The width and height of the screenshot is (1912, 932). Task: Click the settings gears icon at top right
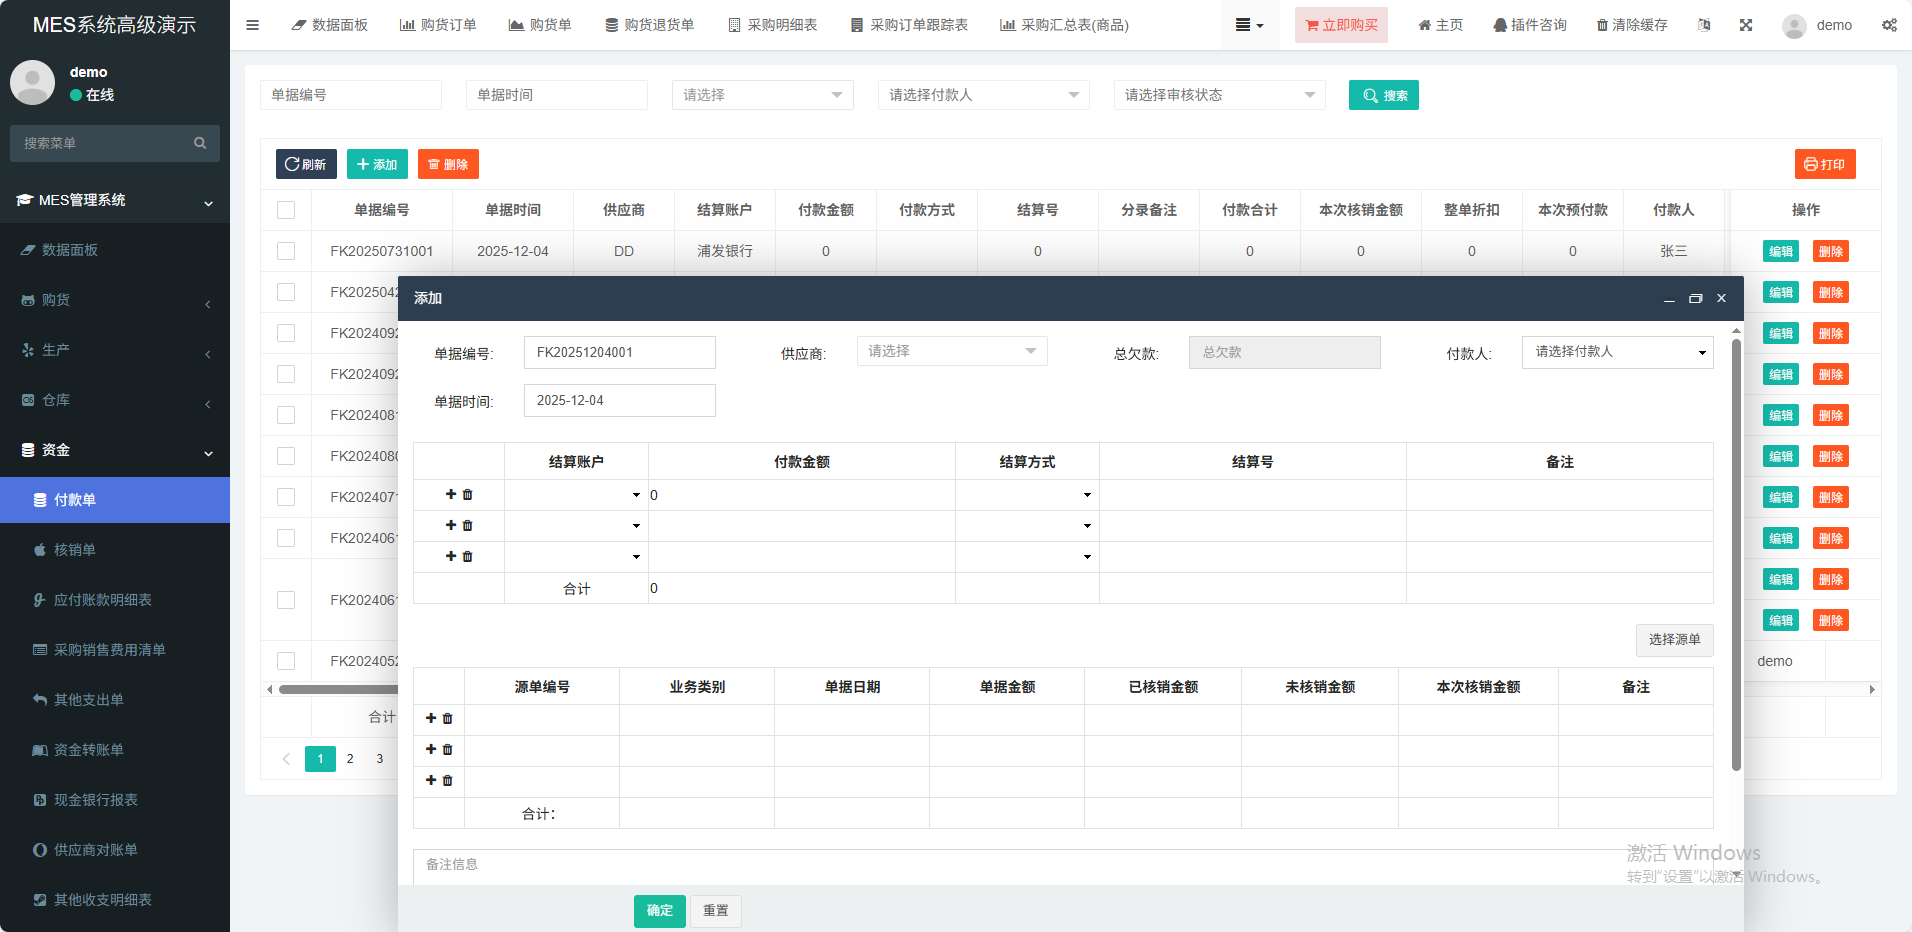coord(1889,25)
